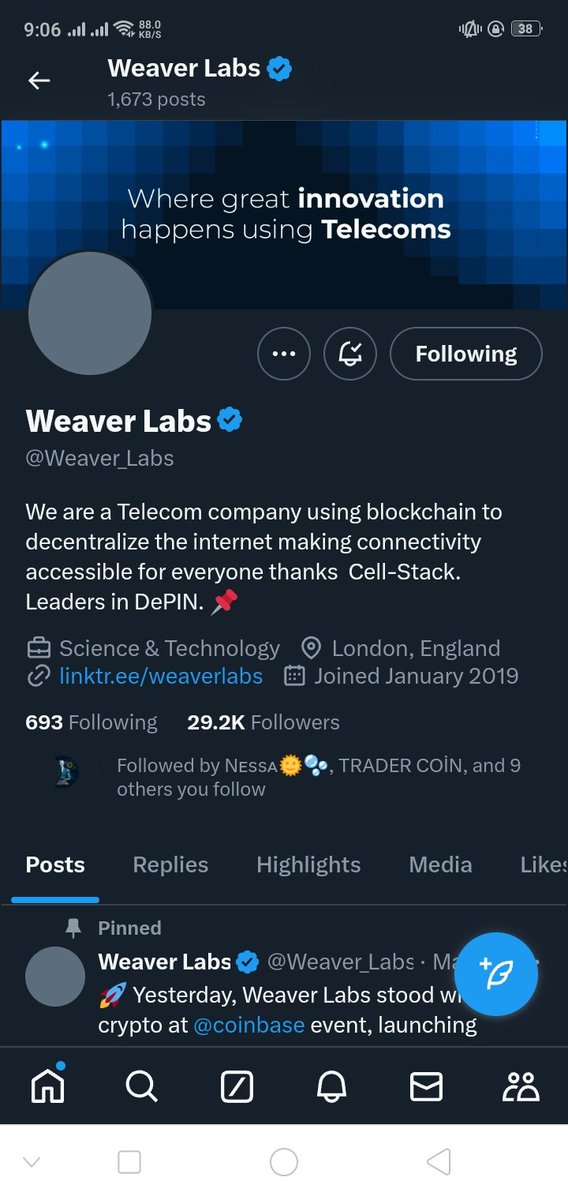Tap the back arrow at top
The image size is (568, 1200).
tap(39, 81)
